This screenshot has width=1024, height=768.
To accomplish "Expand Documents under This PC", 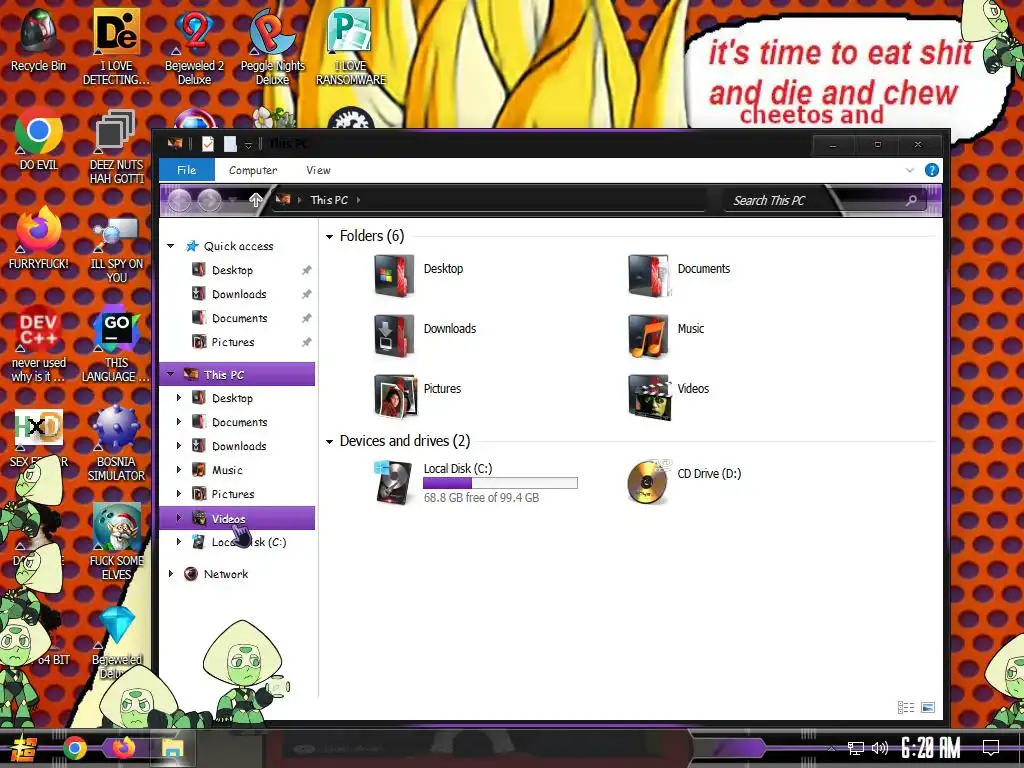I will [x=179, y=422].
